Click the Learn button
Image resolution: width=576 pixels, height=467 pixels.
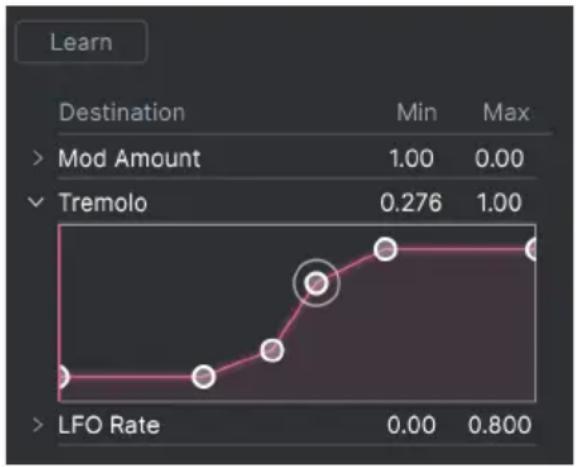point(81,42)
